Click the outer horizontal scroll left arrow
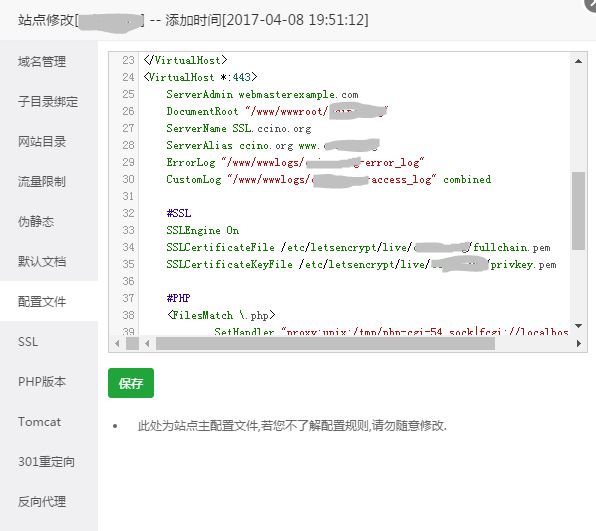Screen dimensions: 596x531 coord(117,344)
